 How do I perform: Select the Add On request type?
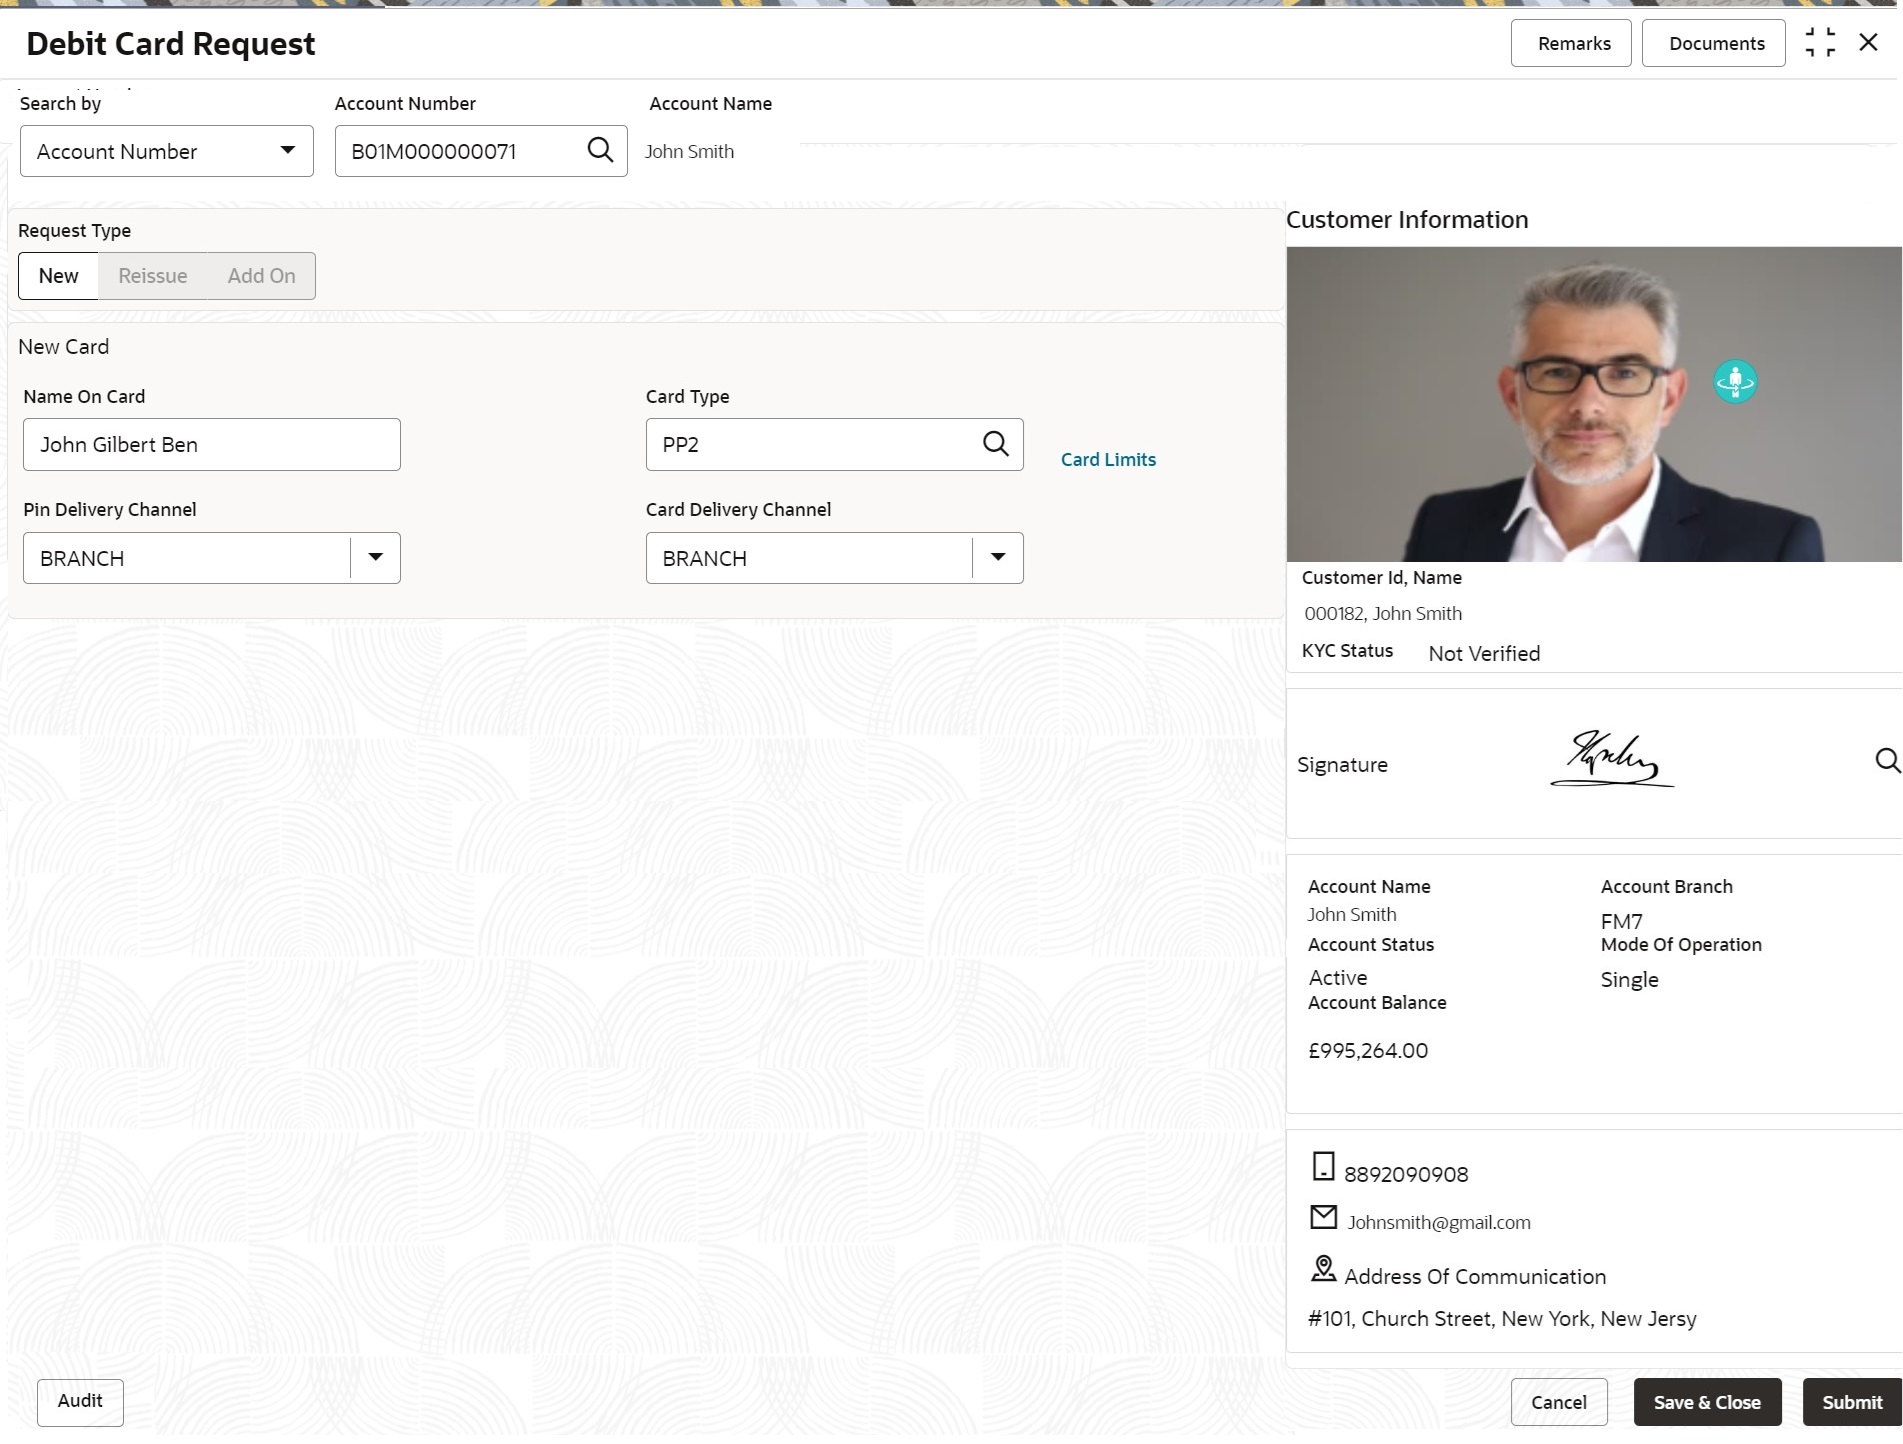tap(261, 276)
